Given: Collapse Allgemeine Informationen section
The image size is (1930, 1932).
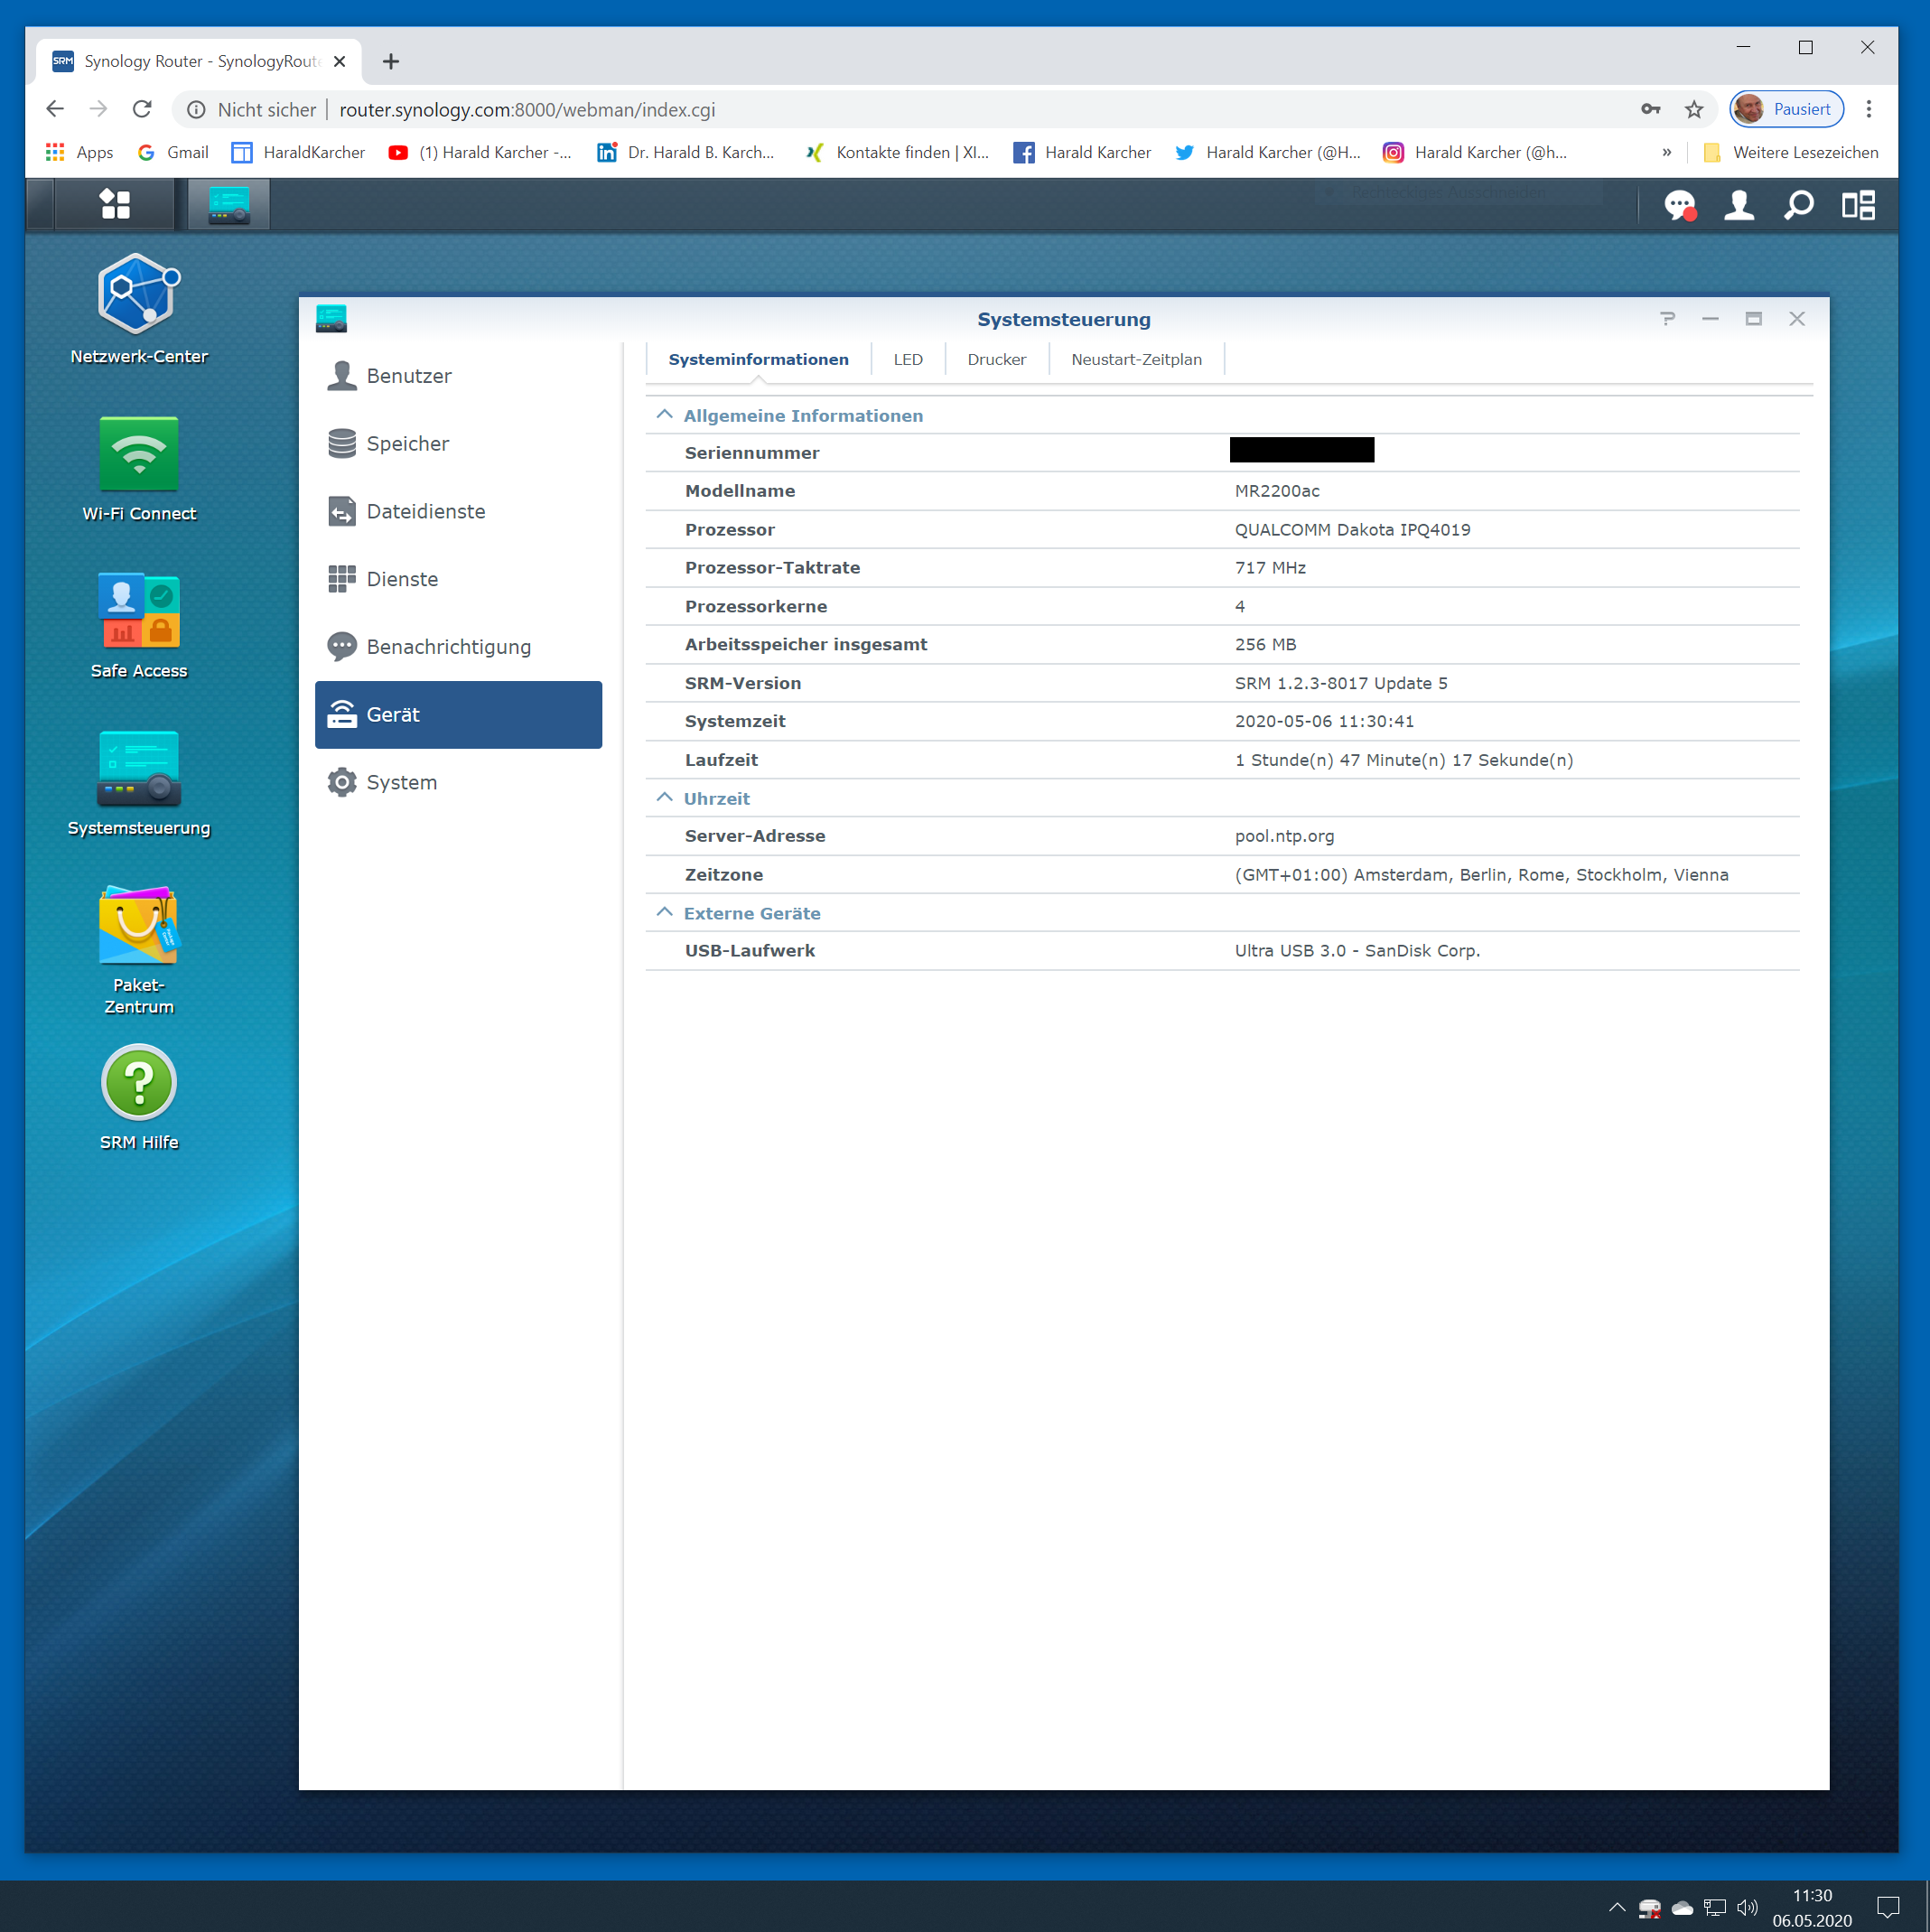Looking at the screenshot, I should [x=664, y=415].
